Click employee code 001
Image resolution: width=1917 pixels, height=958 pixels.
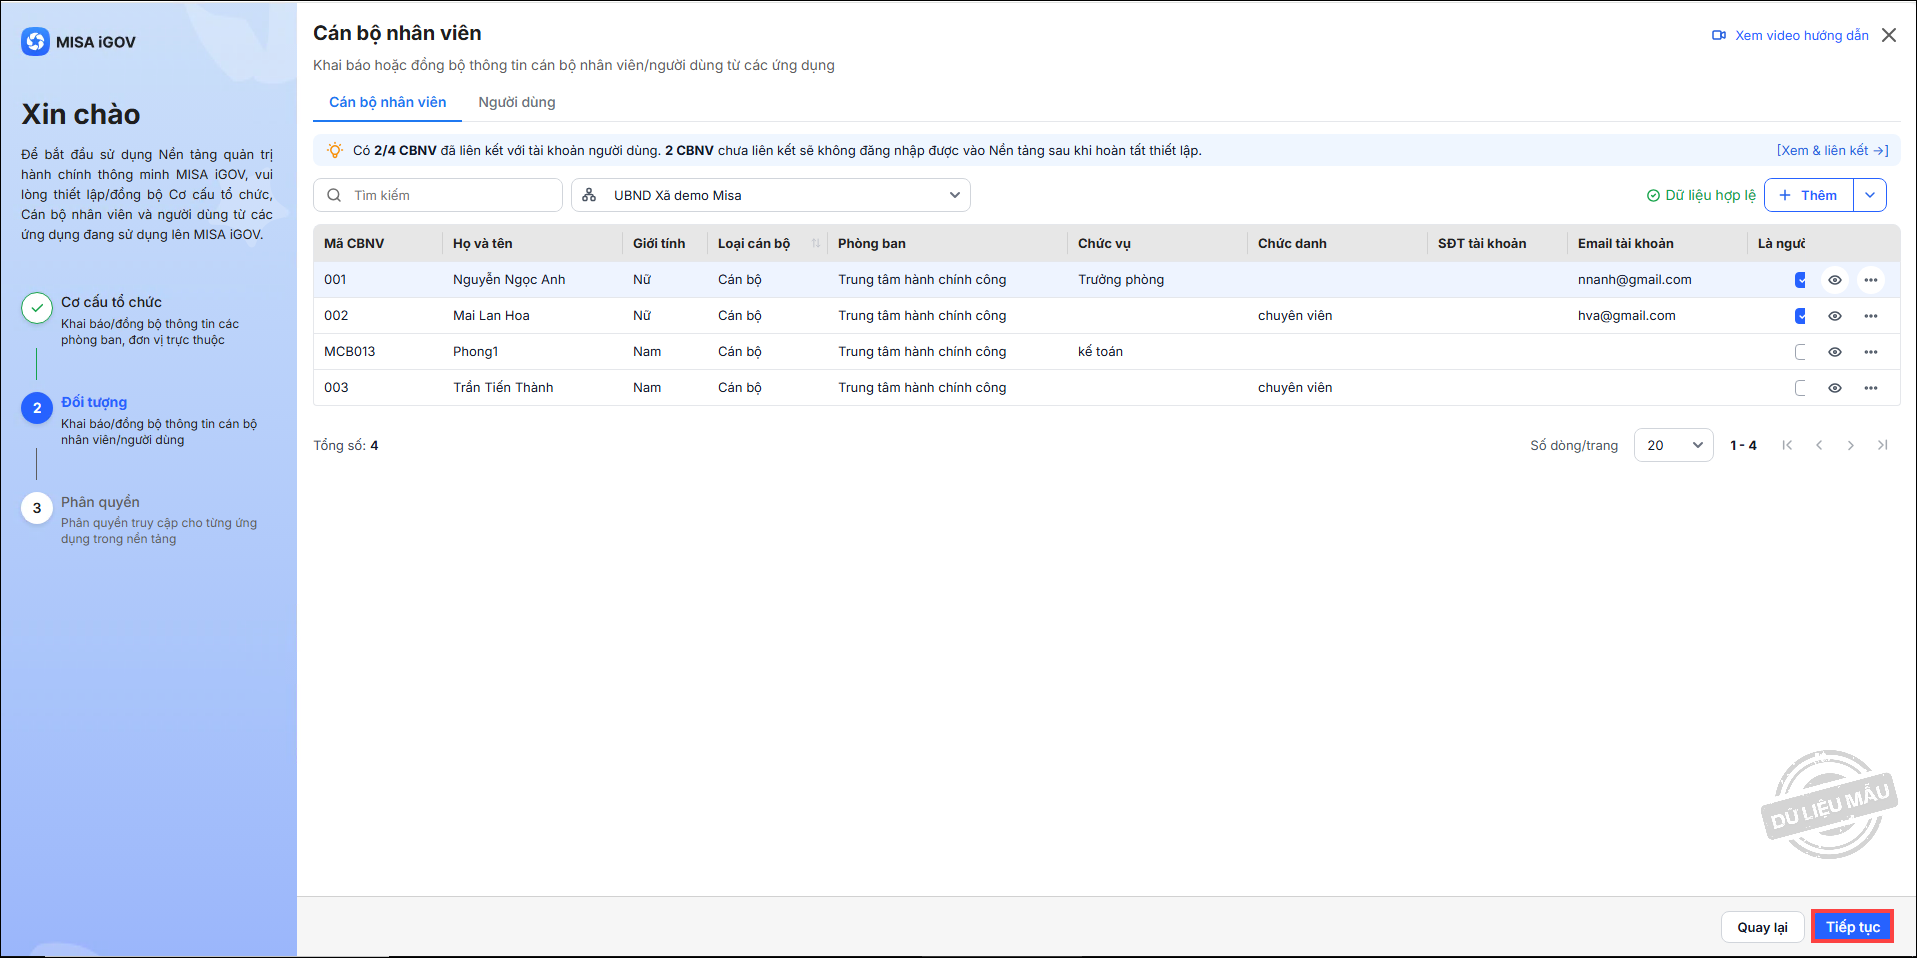335,280
